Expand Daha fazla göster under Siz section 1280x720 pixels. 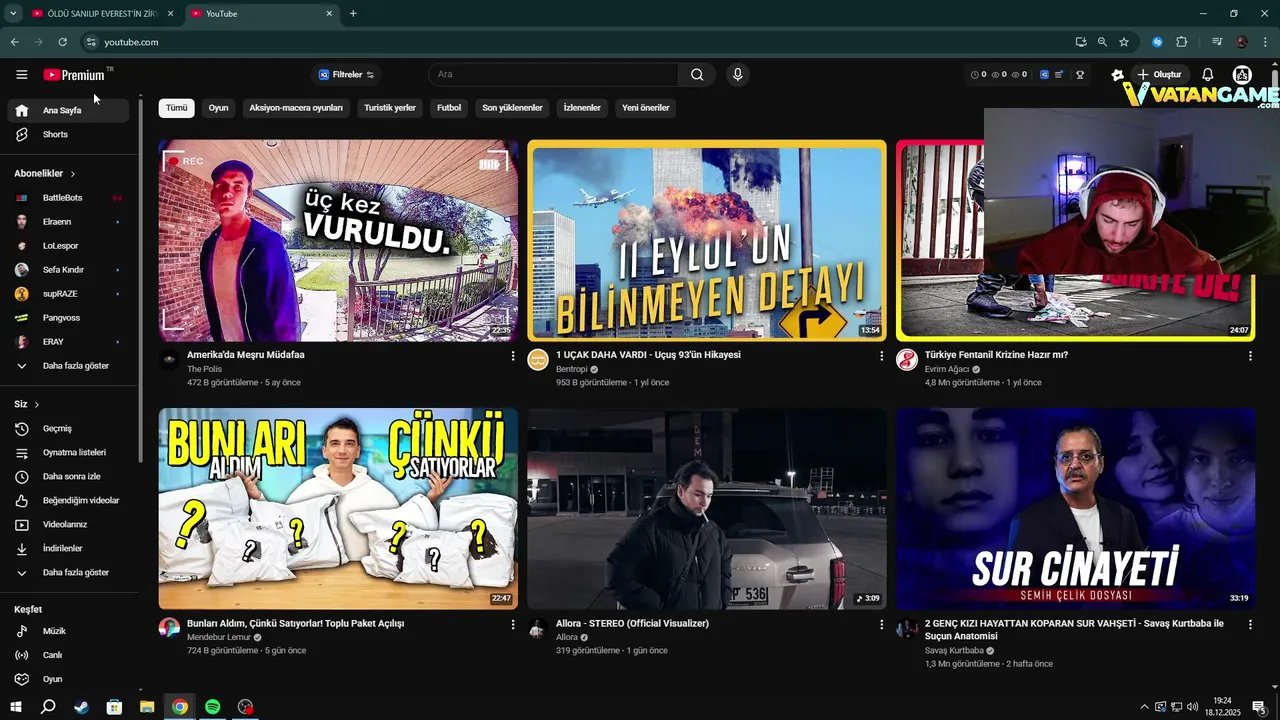(x=68, y=573)
